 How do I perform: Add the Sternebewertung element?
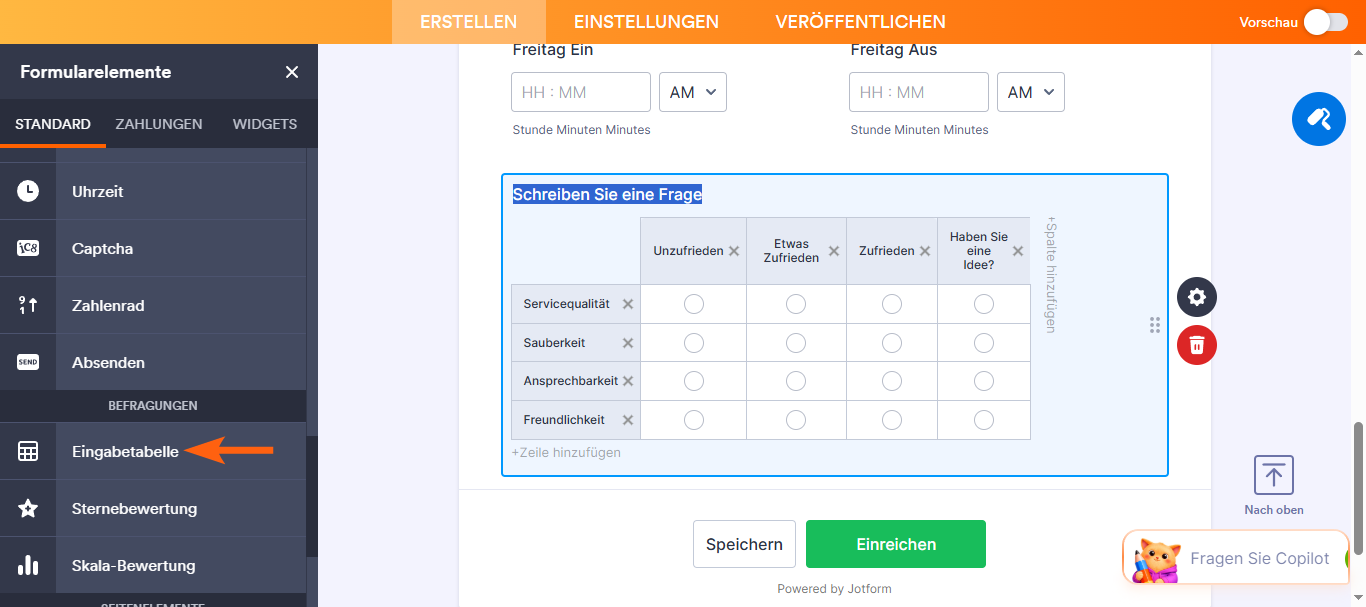click(153, 508)
